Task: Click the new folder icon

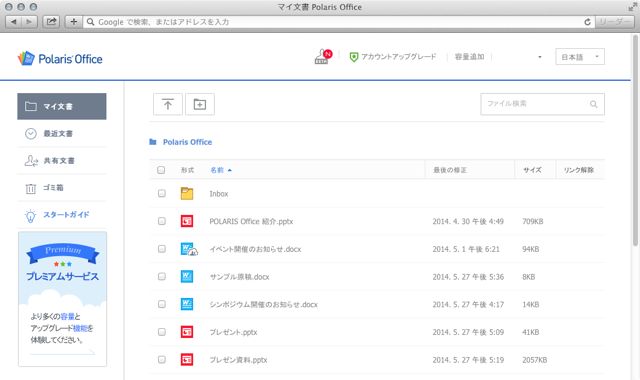Action: (200, 104)
